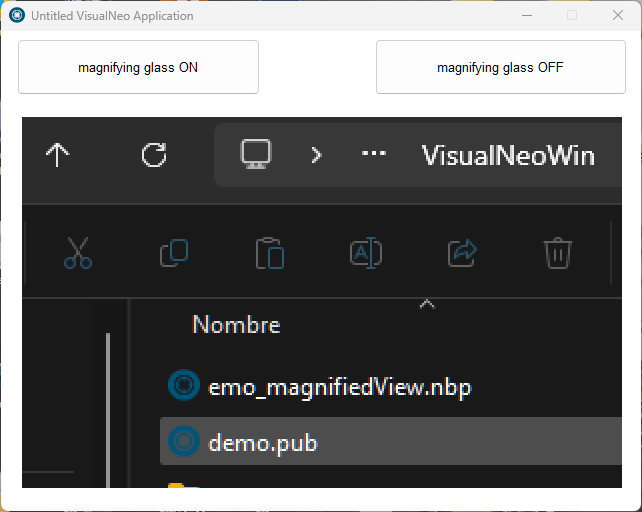Click the Nombre column header
This screenshot has height=512, width=642.
point(236,325)
